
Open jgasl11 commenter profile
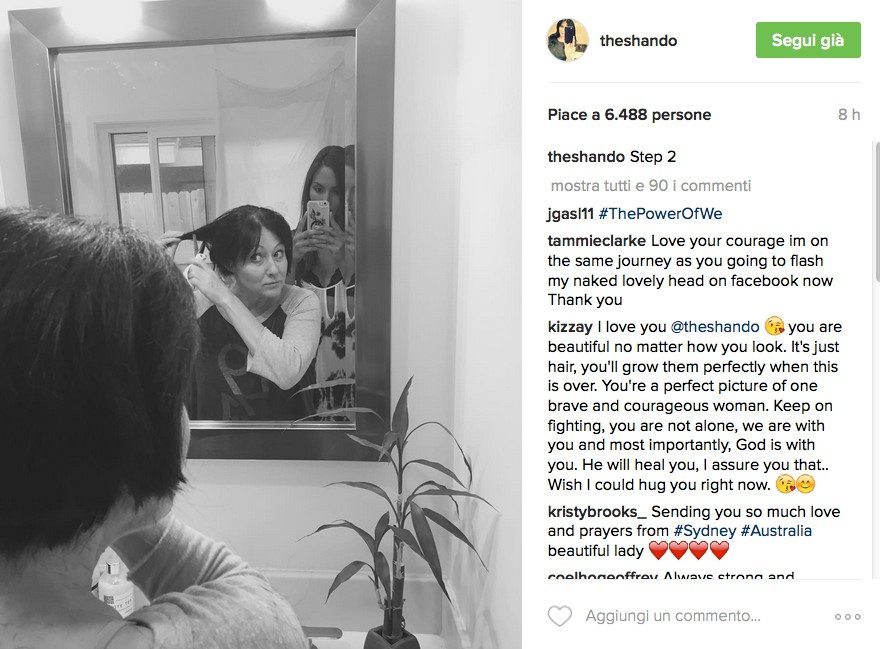tap(570, 213)
